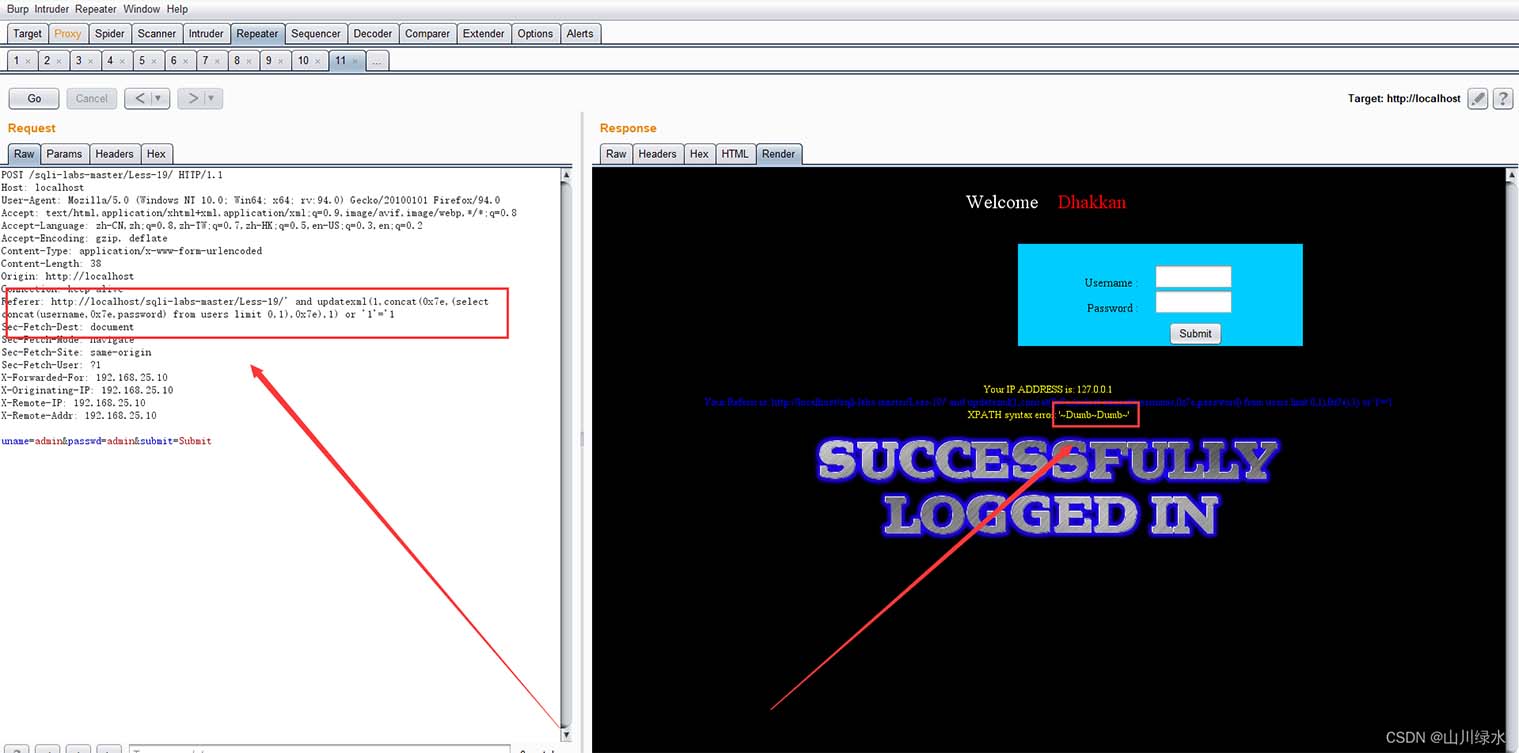Click the Password field in rendered page
Image resolution: width=1519 pixels, height=753 pixels.
tap(1193, 302)
